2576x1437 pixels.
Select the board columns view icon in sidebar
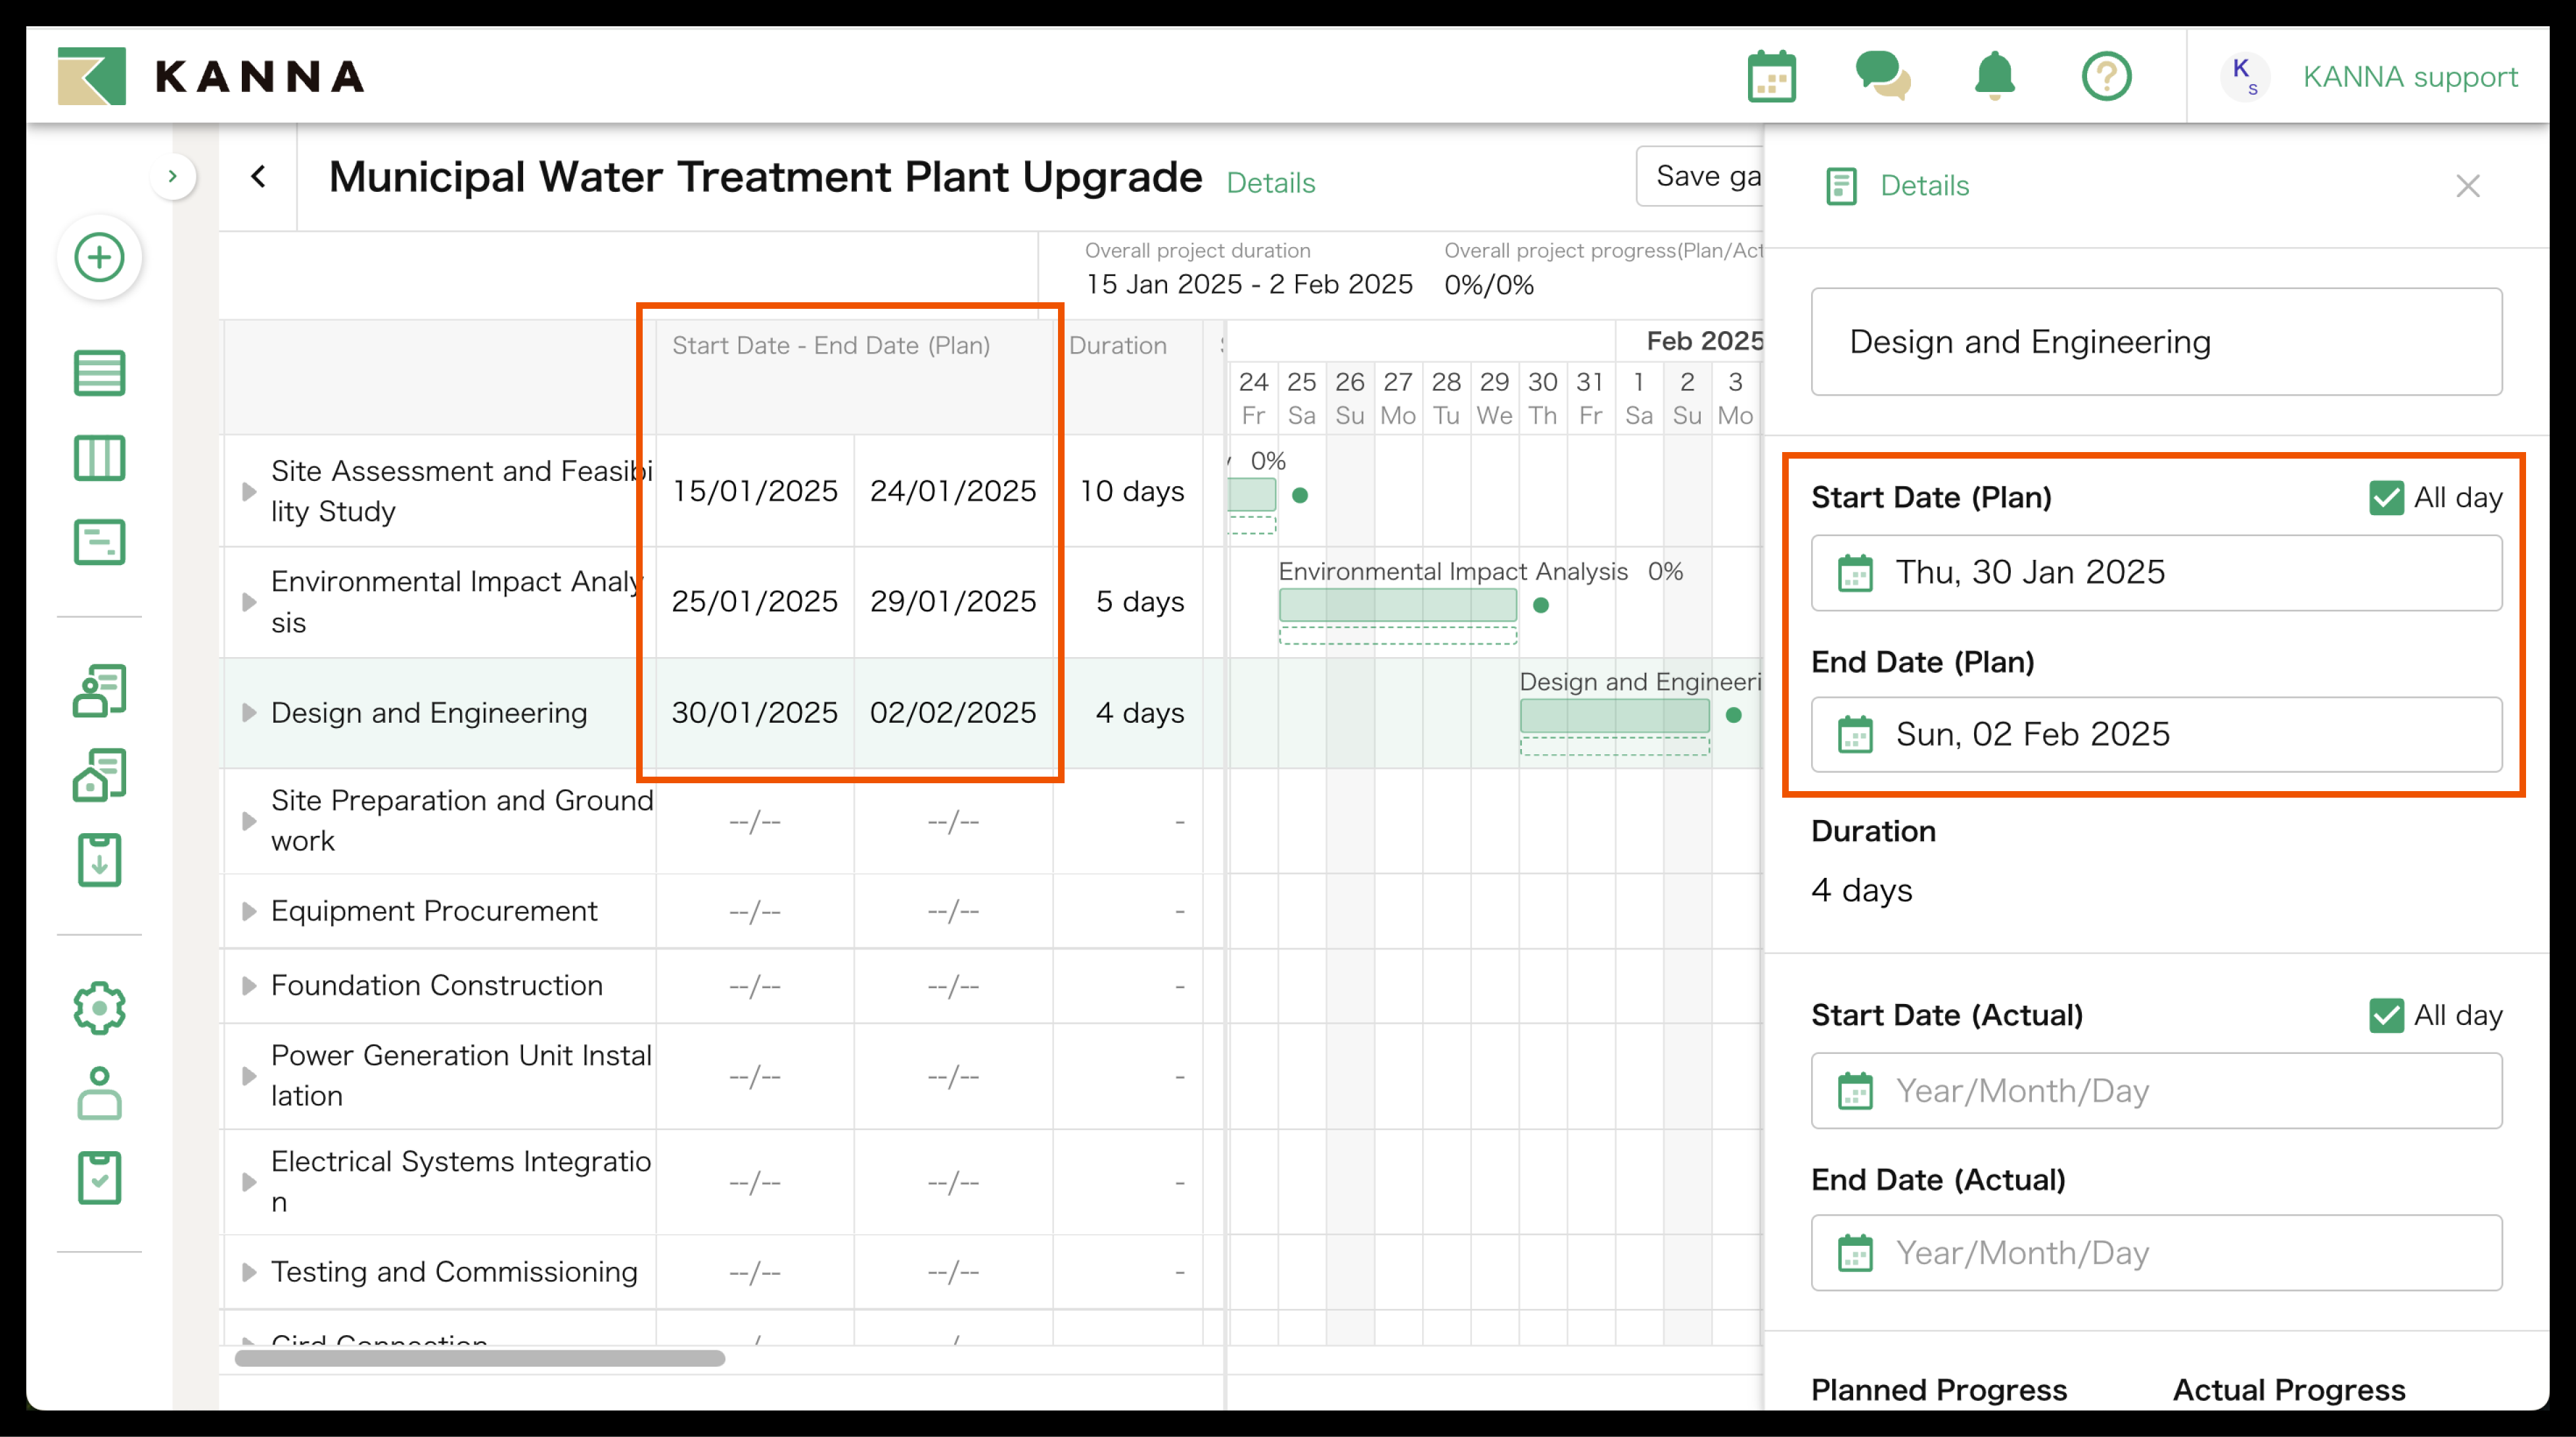coord(99,458)
